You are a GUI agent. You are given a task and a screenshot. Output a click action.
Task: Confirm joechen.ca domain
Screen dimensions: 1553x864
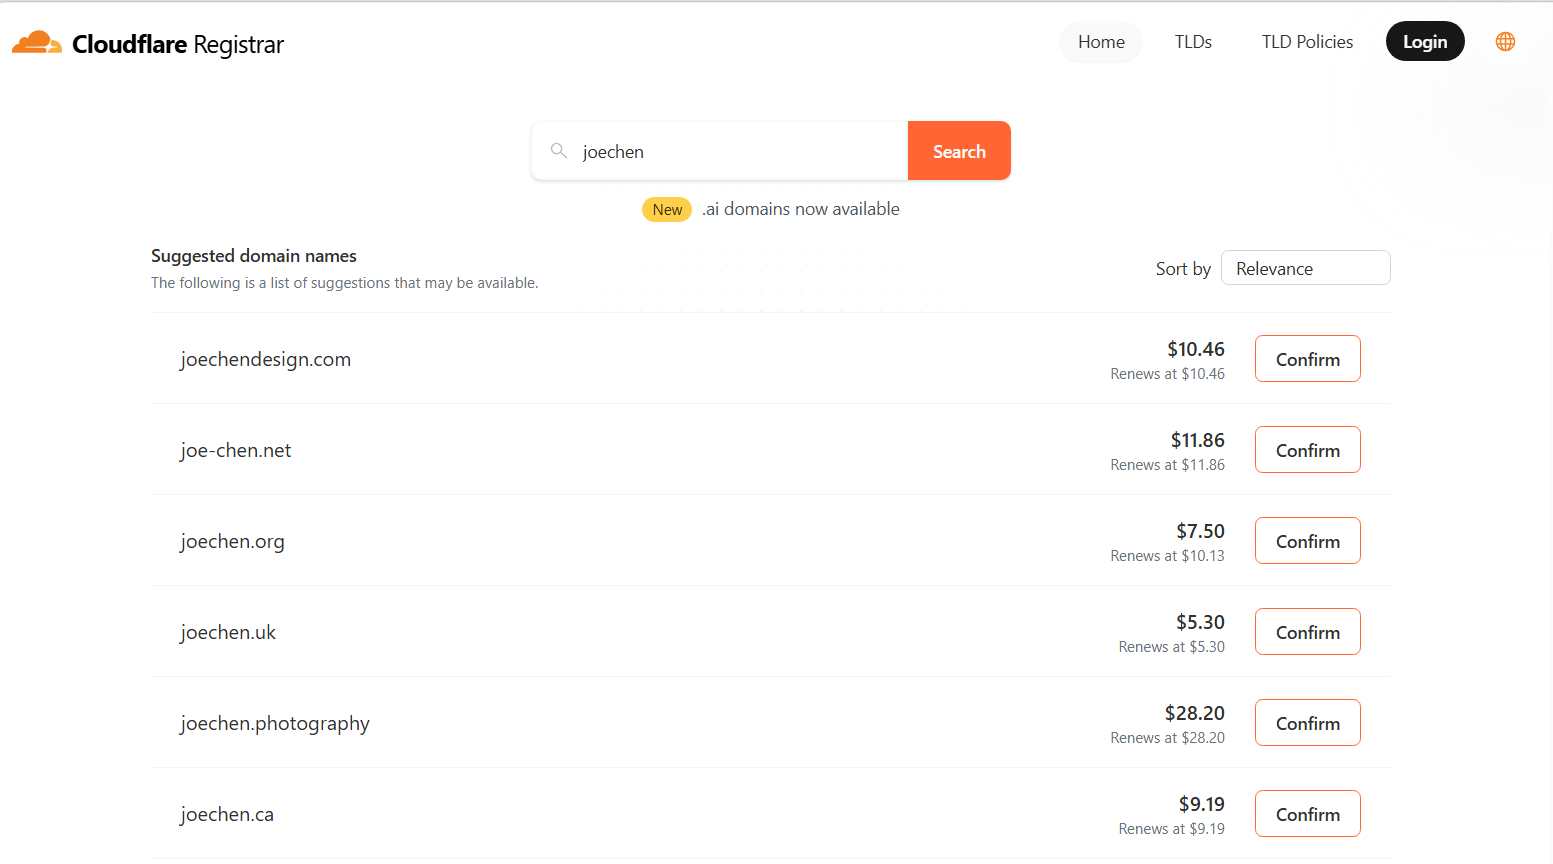click(x=1308, y=814)
